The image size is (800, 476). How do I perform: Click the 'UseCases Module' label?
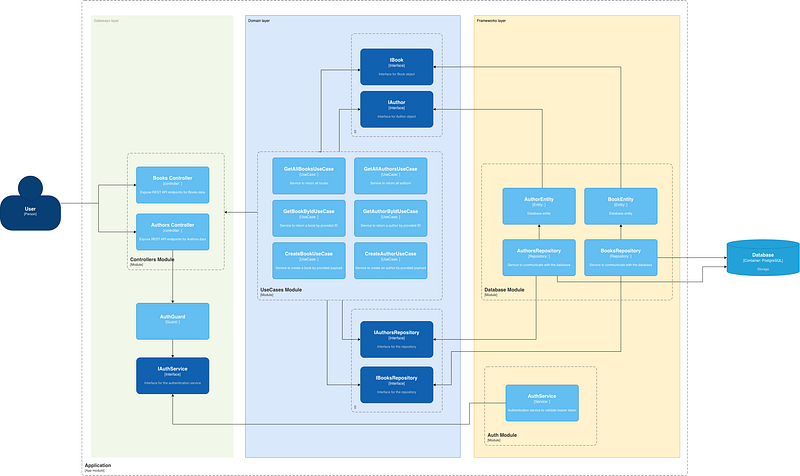pyautogui.click(x=281, y=289)
